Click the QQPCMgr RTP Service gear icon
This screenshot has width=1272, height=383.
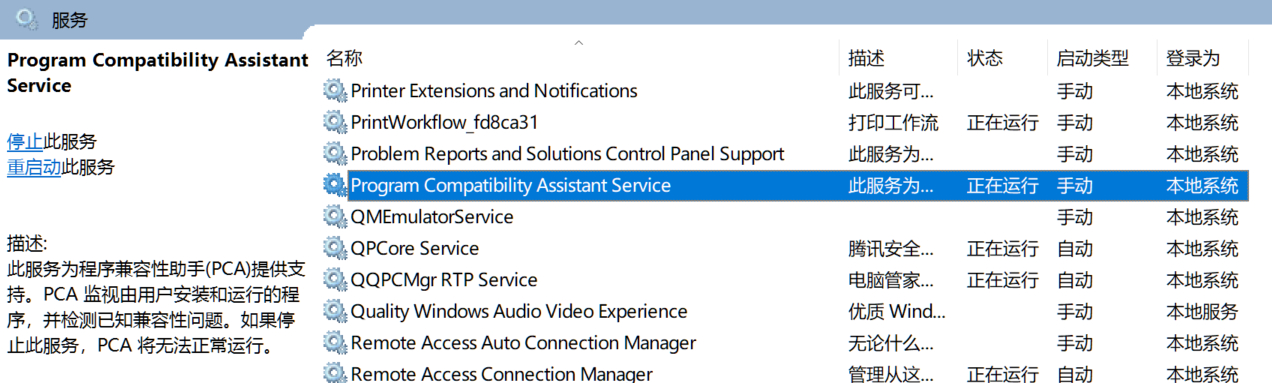[x=334, y=280]
